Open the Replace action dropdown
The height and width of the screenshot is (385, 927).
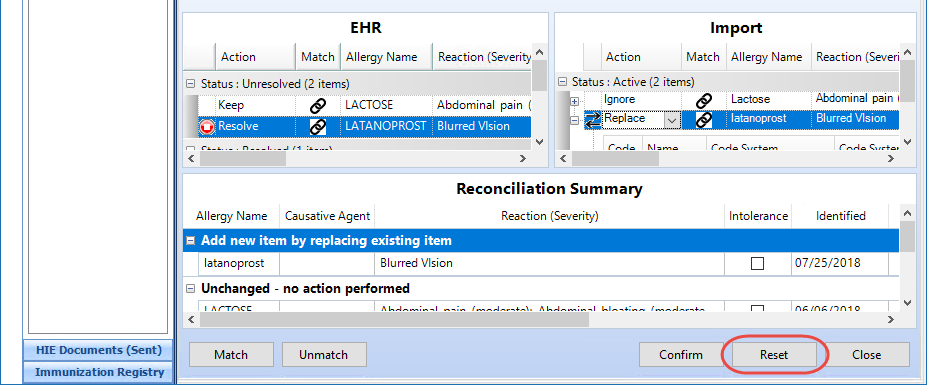[x=672, y=120]
